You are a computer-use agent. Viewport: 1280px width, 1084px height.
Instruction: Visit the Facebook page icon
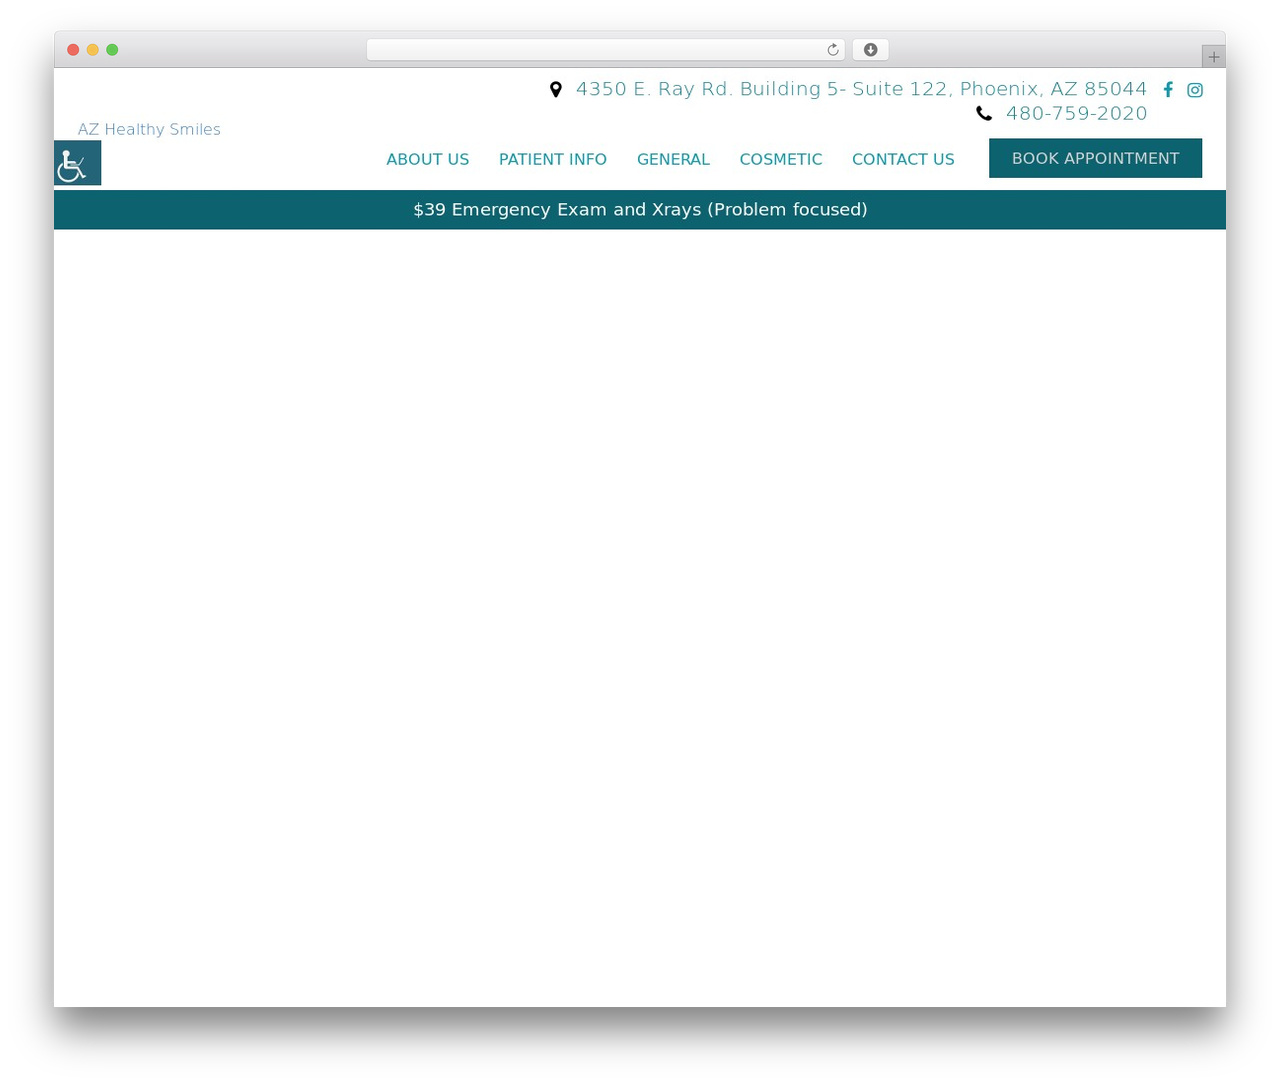pyautogui.click(x=1168, y=90)
